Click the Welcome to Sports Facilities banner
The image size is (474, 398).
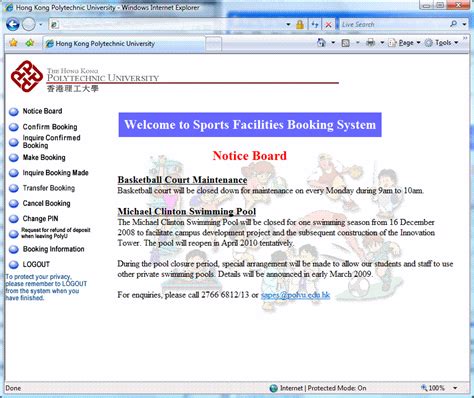pos(250,125)
